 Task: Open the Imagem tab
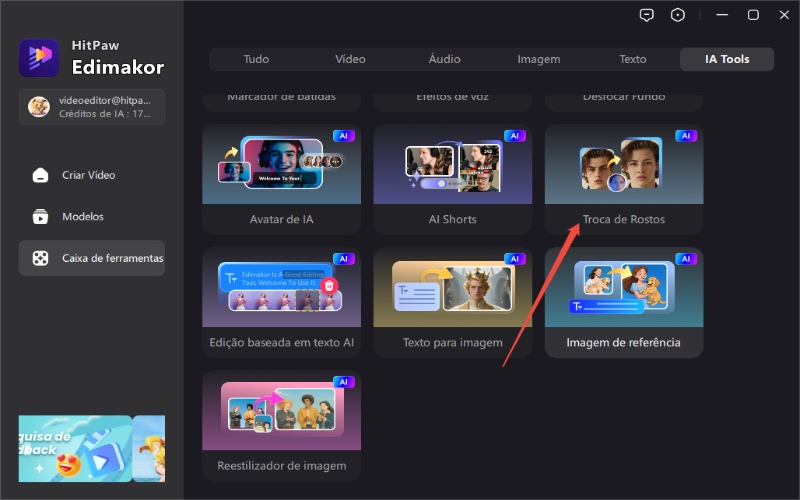[x=538, y=59]
